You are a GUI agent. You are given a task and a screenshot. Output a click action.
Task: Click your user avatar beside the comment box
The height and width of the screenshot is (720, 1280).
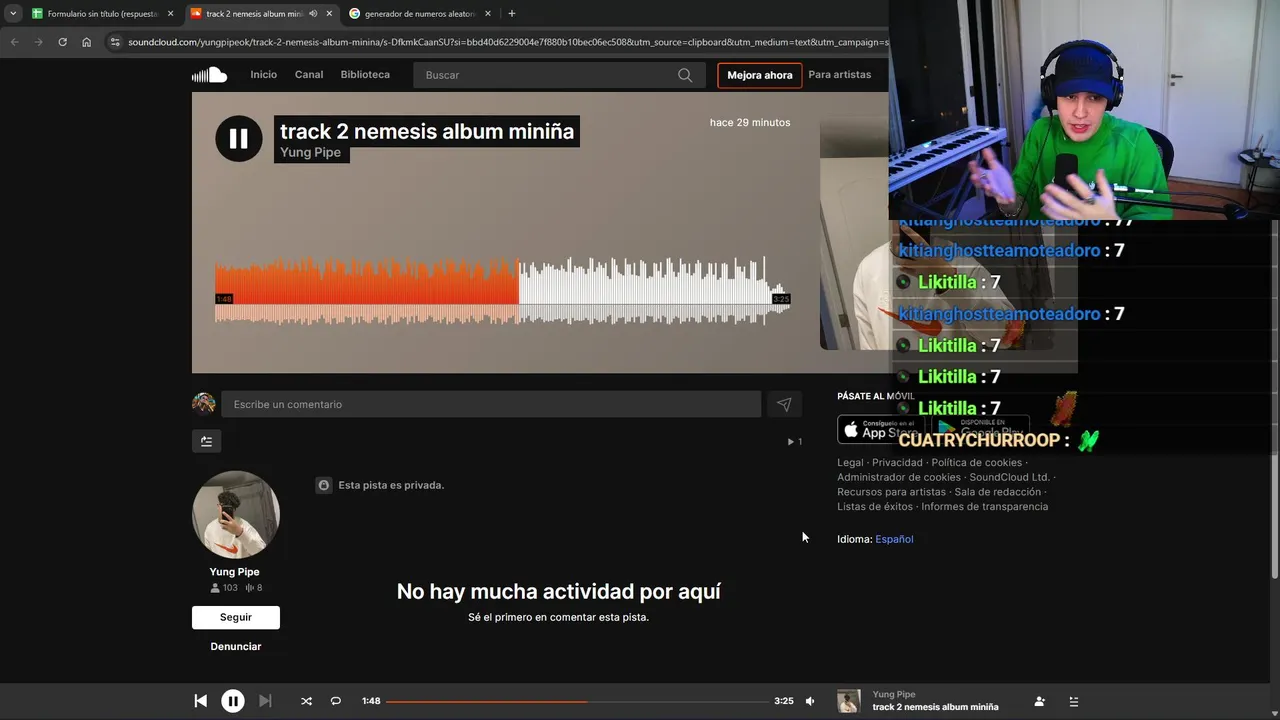pos(204,404)
